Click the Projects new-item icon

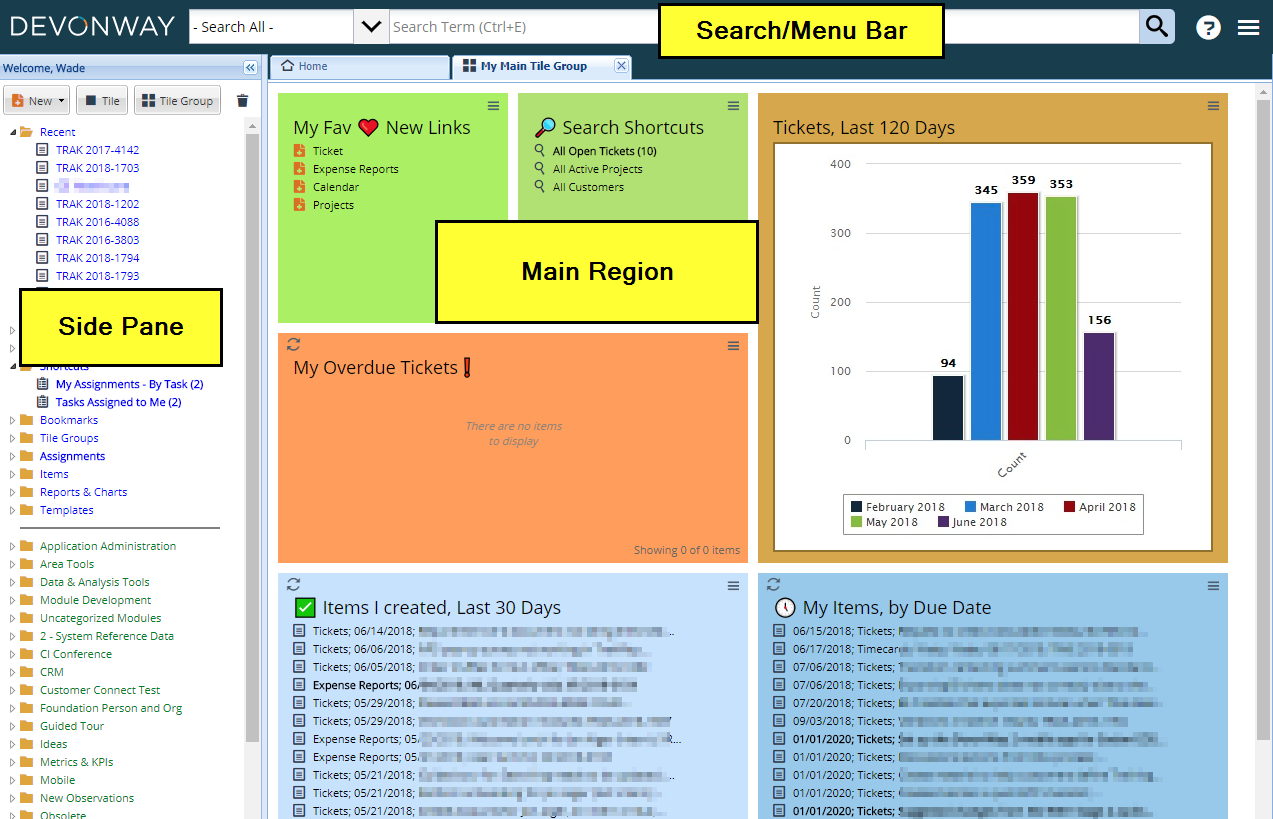[299, 205]
